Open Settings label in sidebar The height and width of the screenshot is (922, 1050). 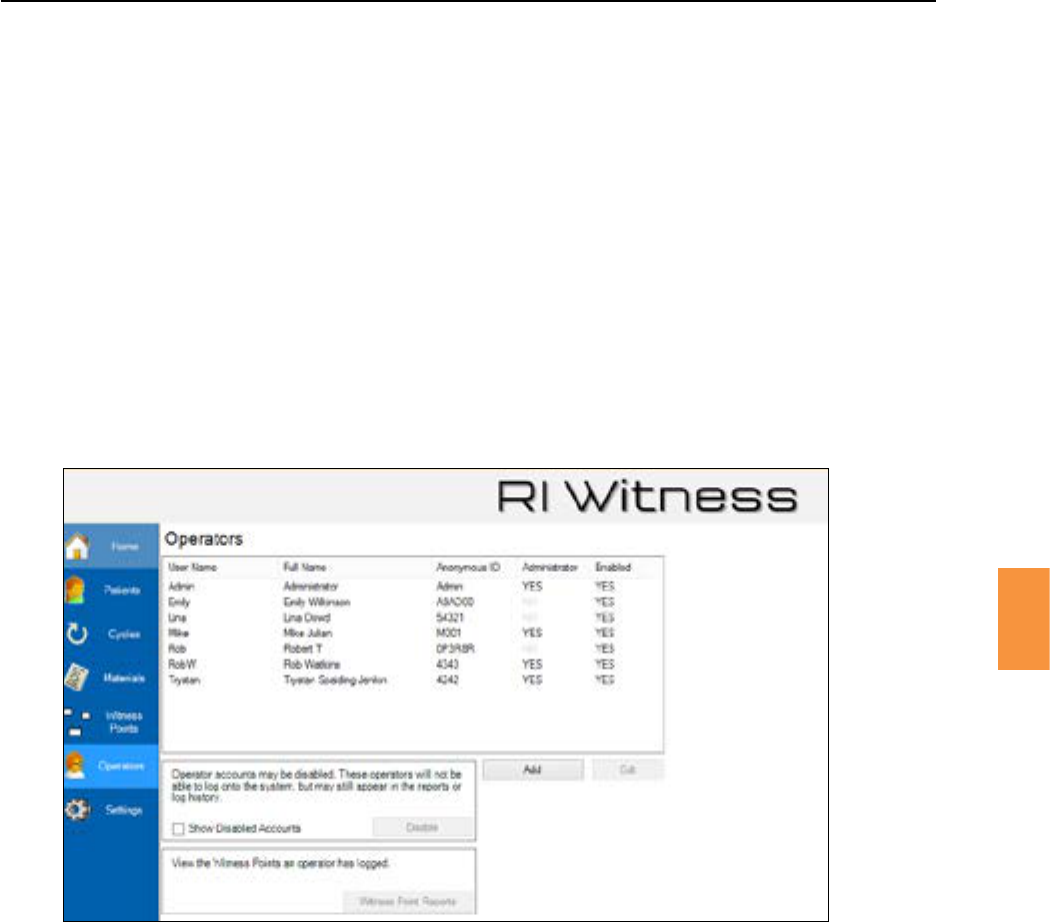pyautogui.click(x=124, y=810)
